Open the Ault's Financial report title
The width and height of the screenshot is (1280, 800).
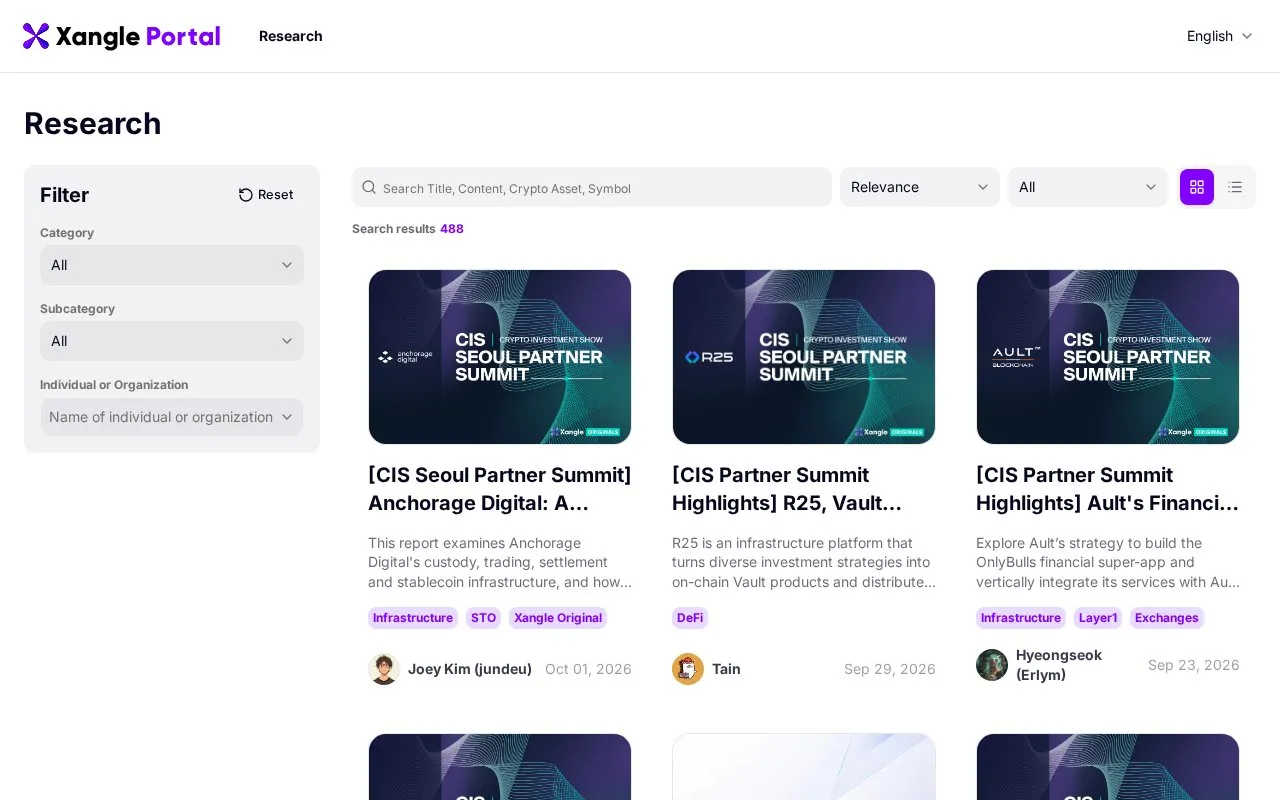1108,489
